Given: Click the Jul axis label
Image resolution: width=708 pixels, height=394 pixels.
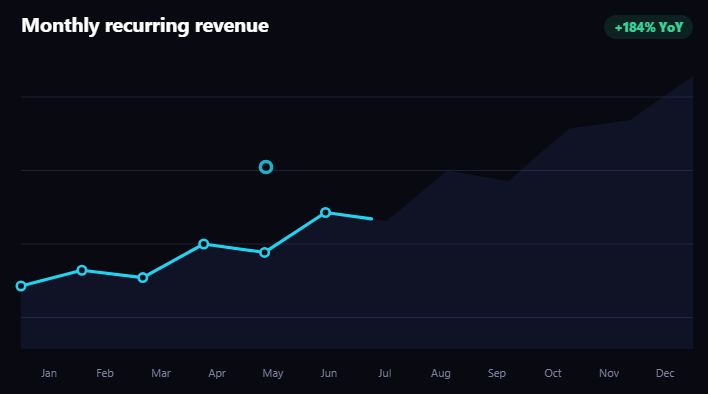Looking at the screenshot, I should pos(385,373).
